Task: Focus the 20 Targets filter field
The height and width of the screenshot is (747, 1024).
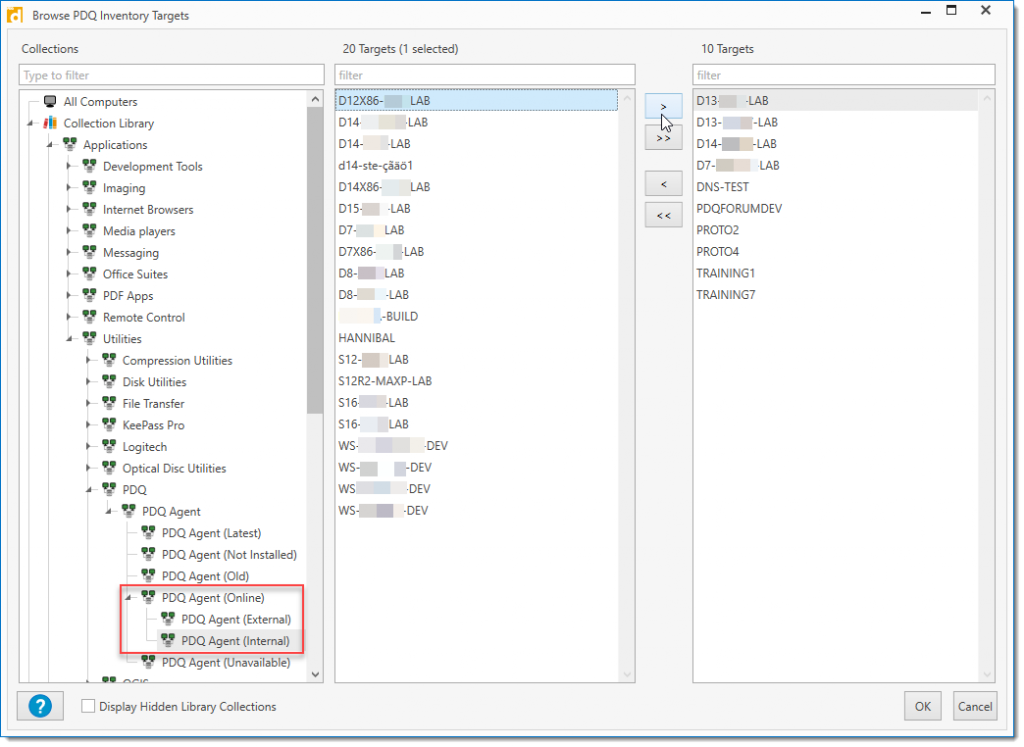Action: [x=485, y=75]
